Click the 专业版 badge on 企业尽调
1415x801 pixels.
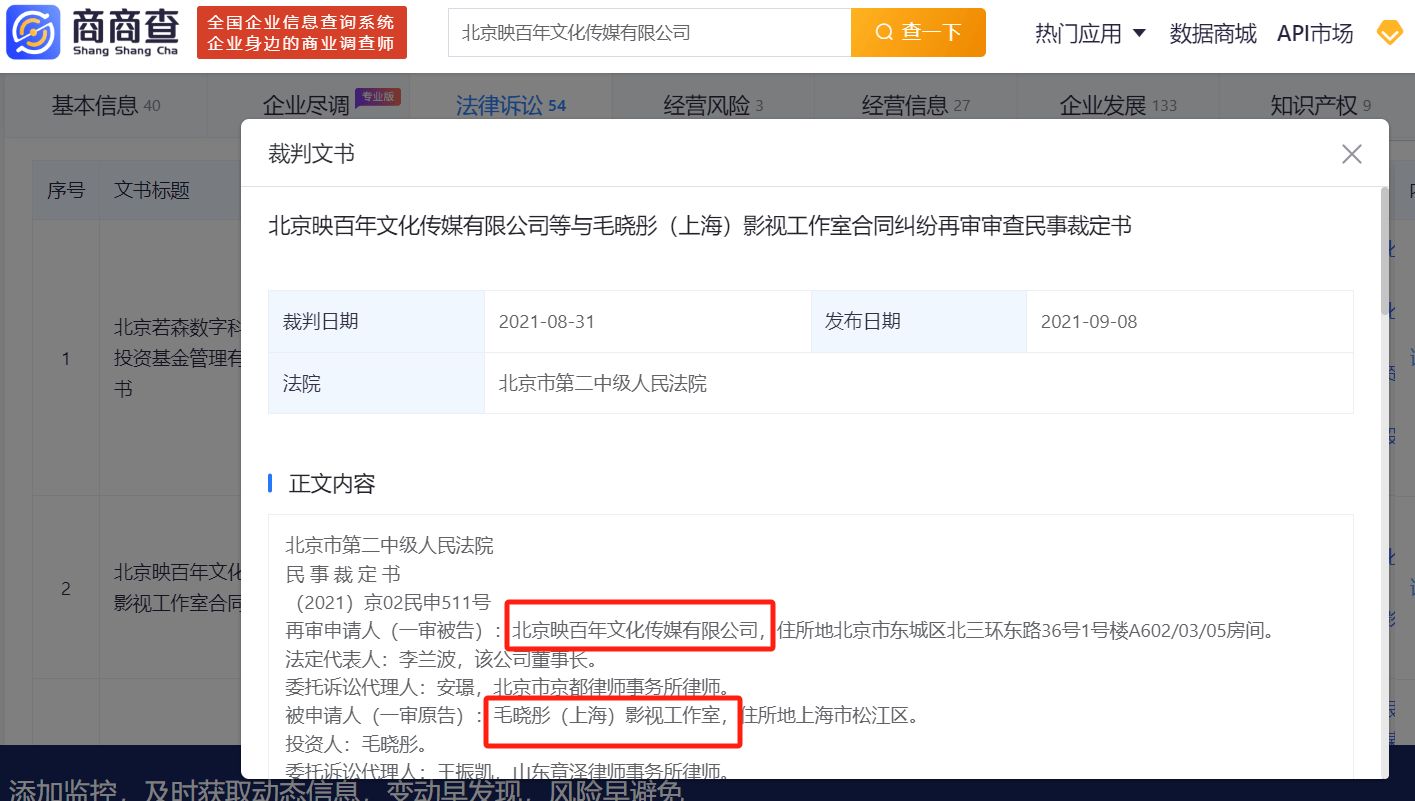point(378,96)
